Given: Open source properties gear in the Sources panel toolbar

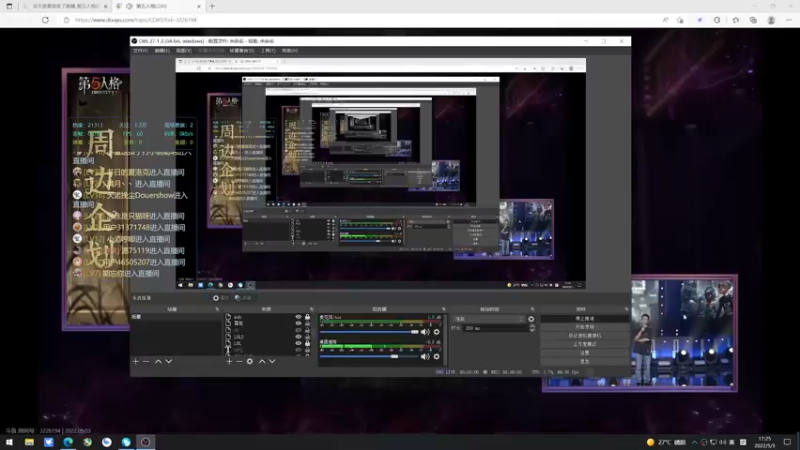Looking at the screenshot, I should pos(249,361).
